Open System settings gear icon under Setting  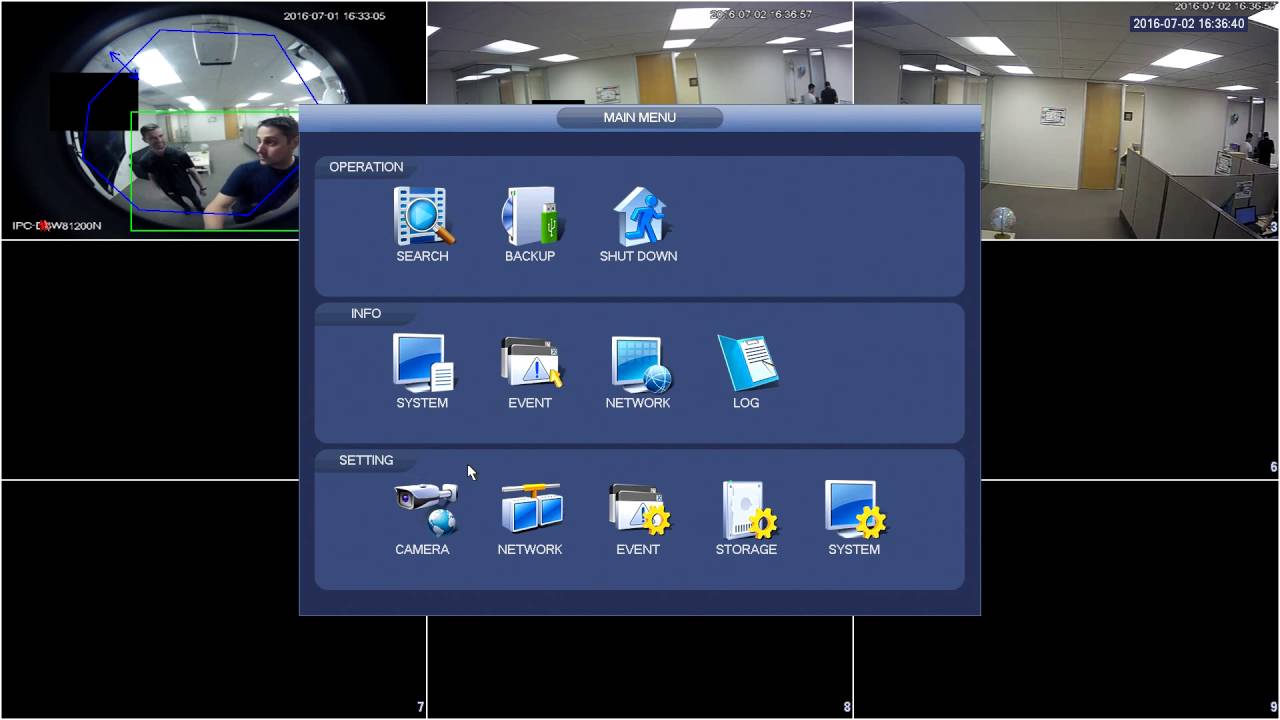click(855, 510)
